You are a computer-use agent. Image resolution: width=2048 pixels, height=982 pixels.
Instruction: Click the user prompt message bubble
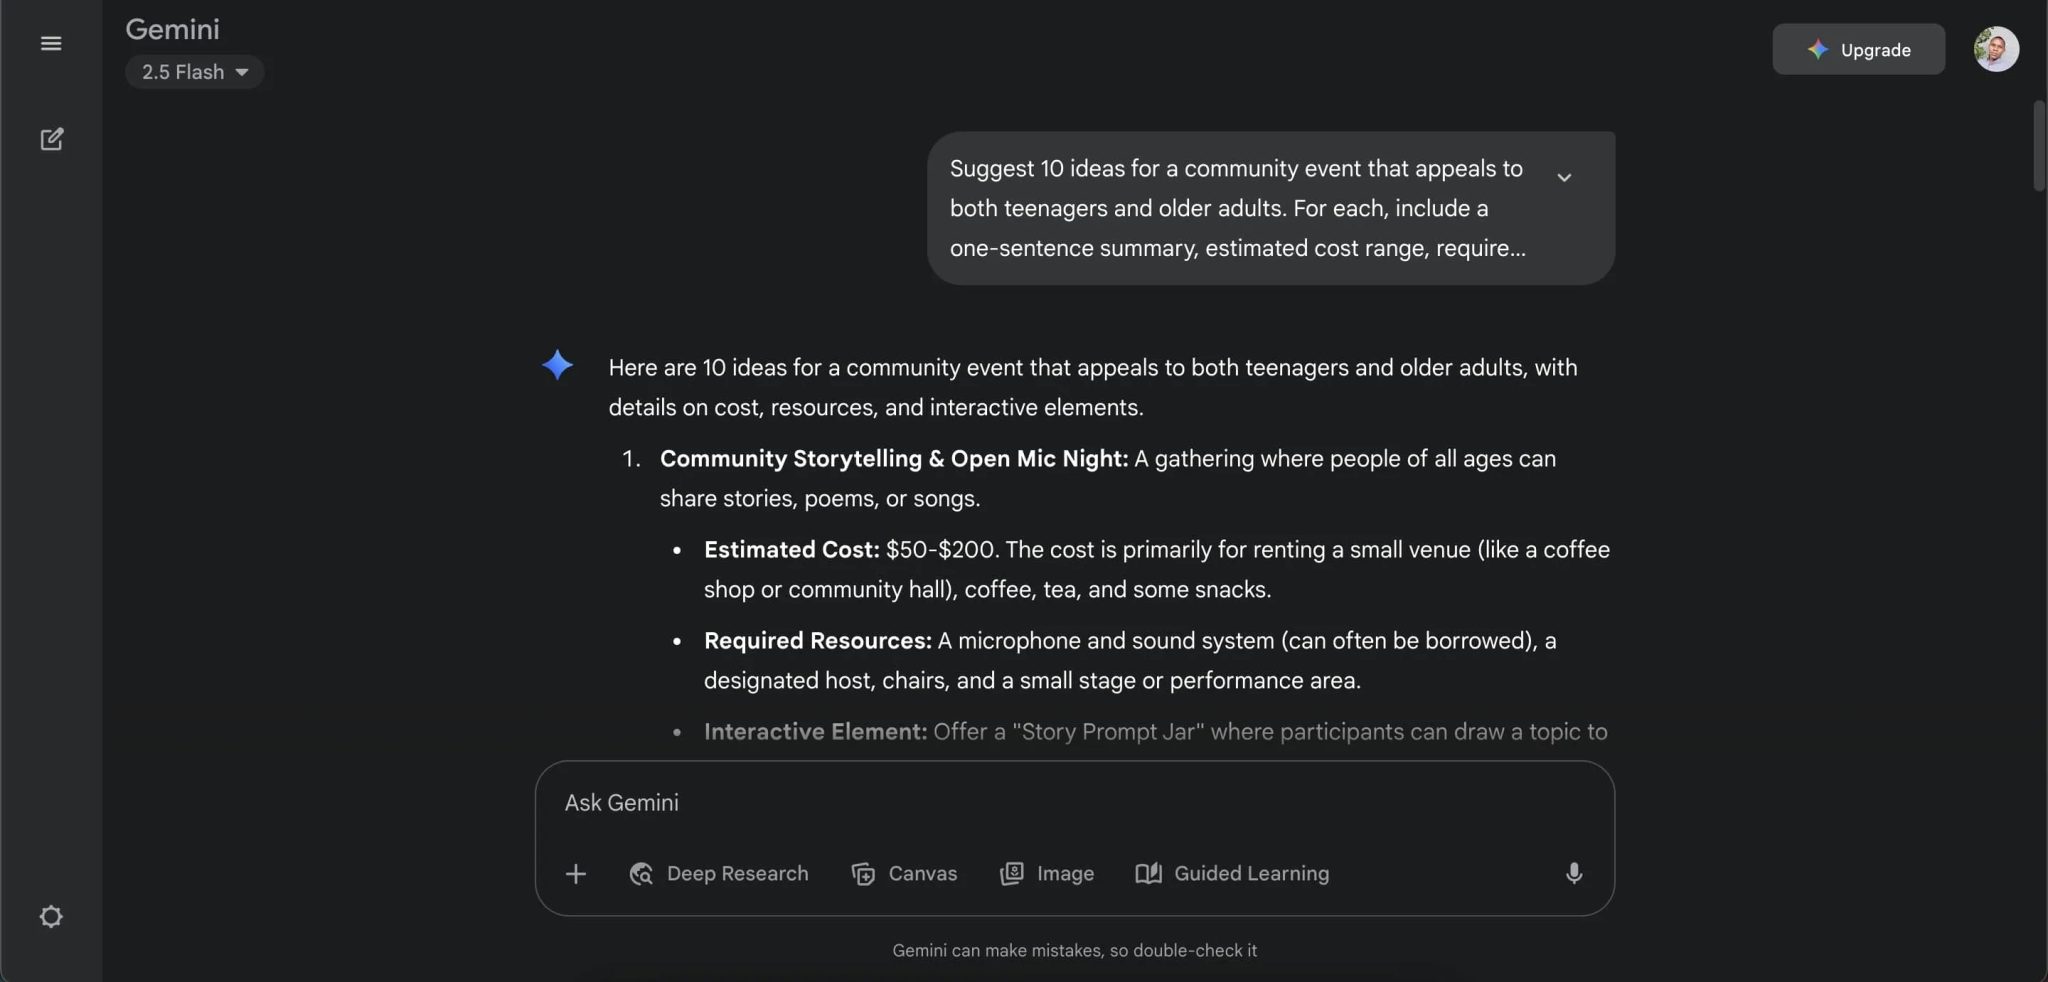(1240, 208)
